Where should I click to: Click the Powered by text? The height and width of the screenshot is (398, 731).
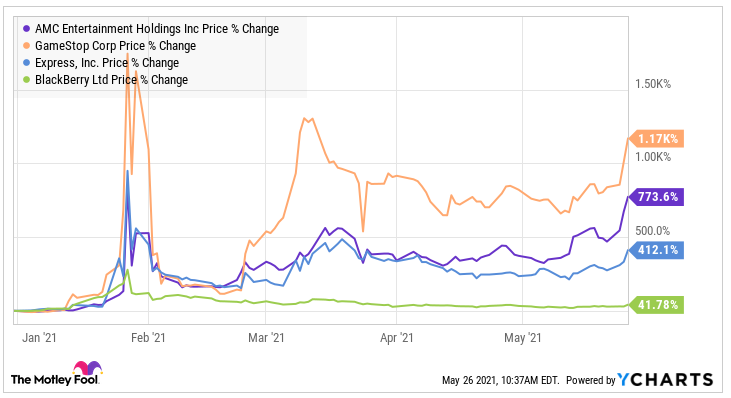point(591,380)
